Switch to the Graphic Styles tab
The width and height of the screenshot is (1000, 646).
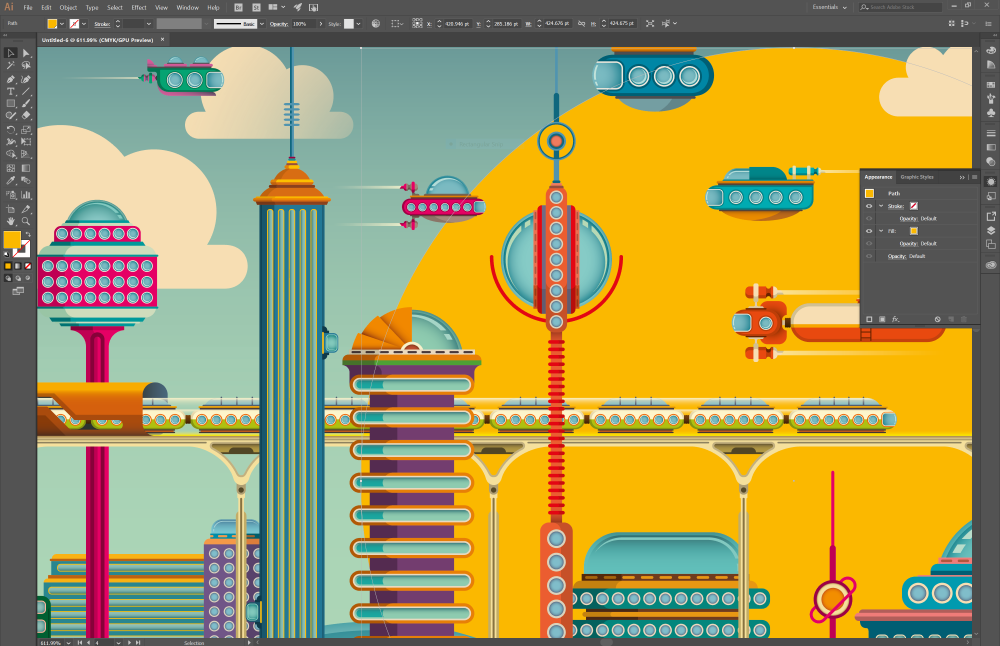[917, 177]
